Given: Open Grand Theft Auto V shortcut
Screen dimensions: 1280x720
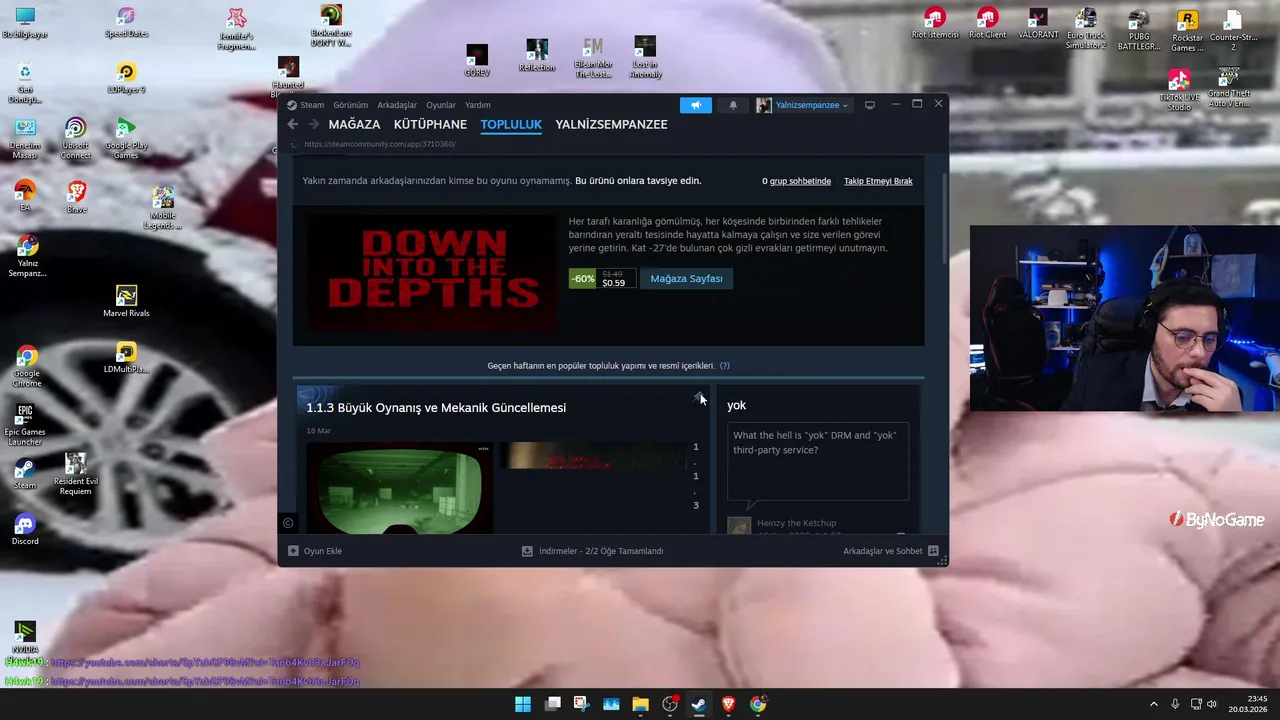Looking at the screenshot, I should point(1229,88).
